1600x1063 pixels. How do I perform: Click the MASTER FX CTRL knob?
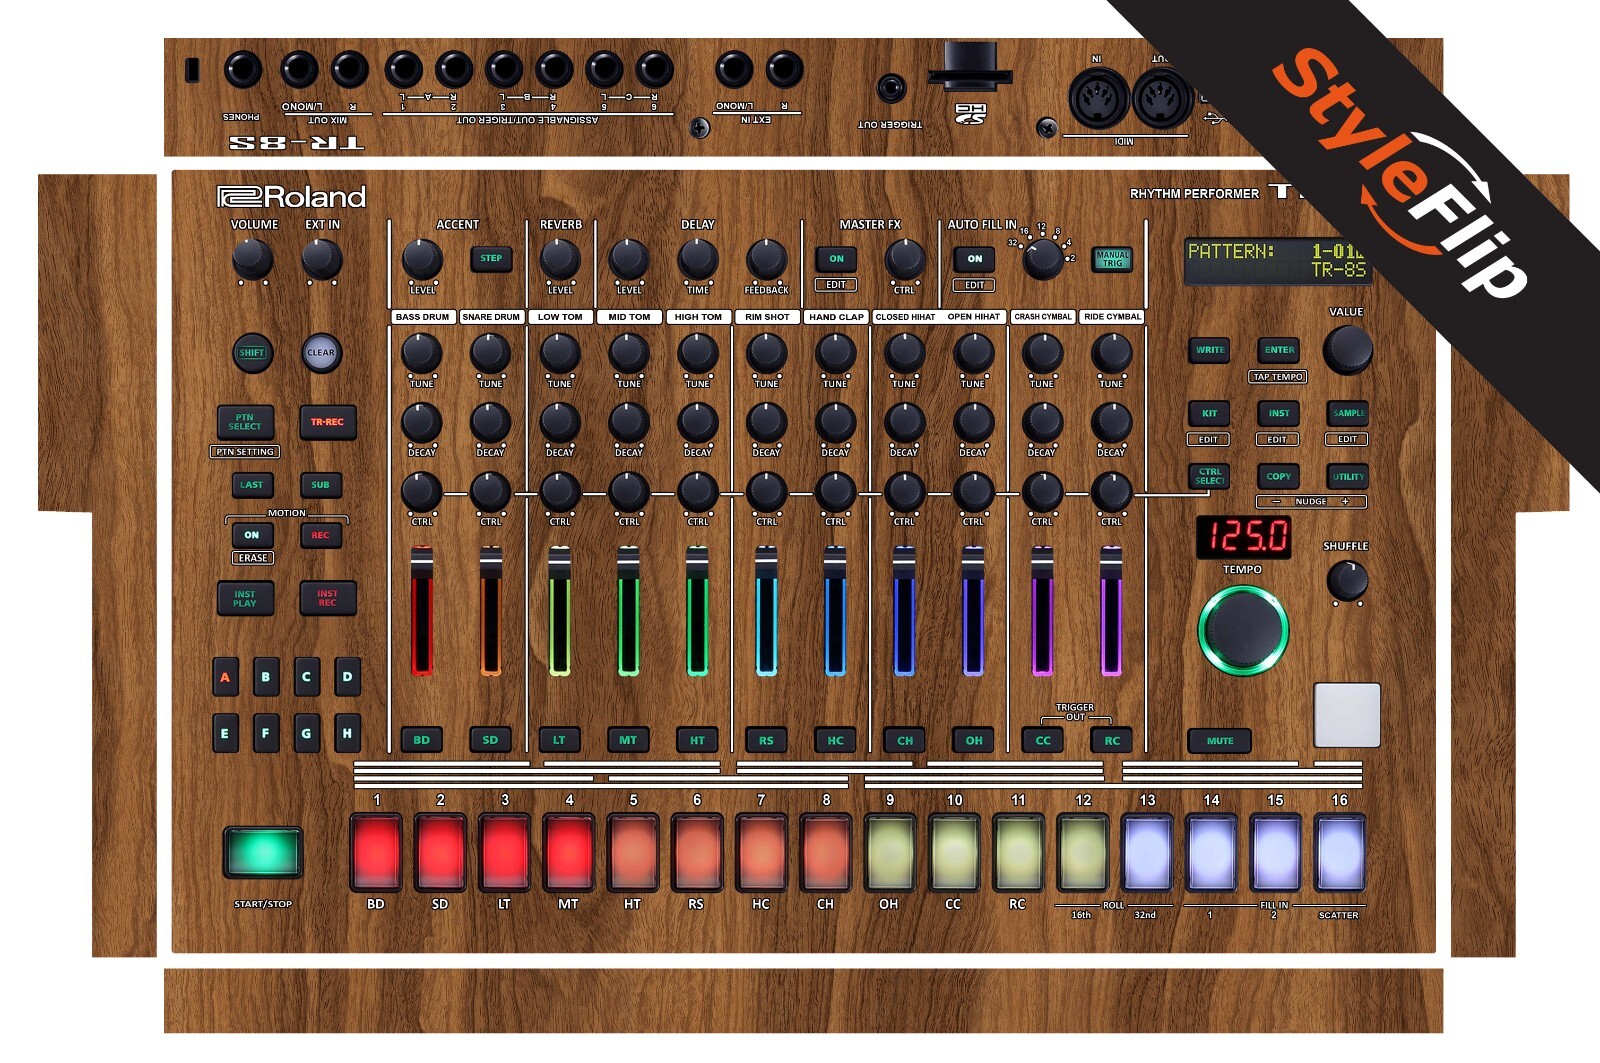pos(905,259)
